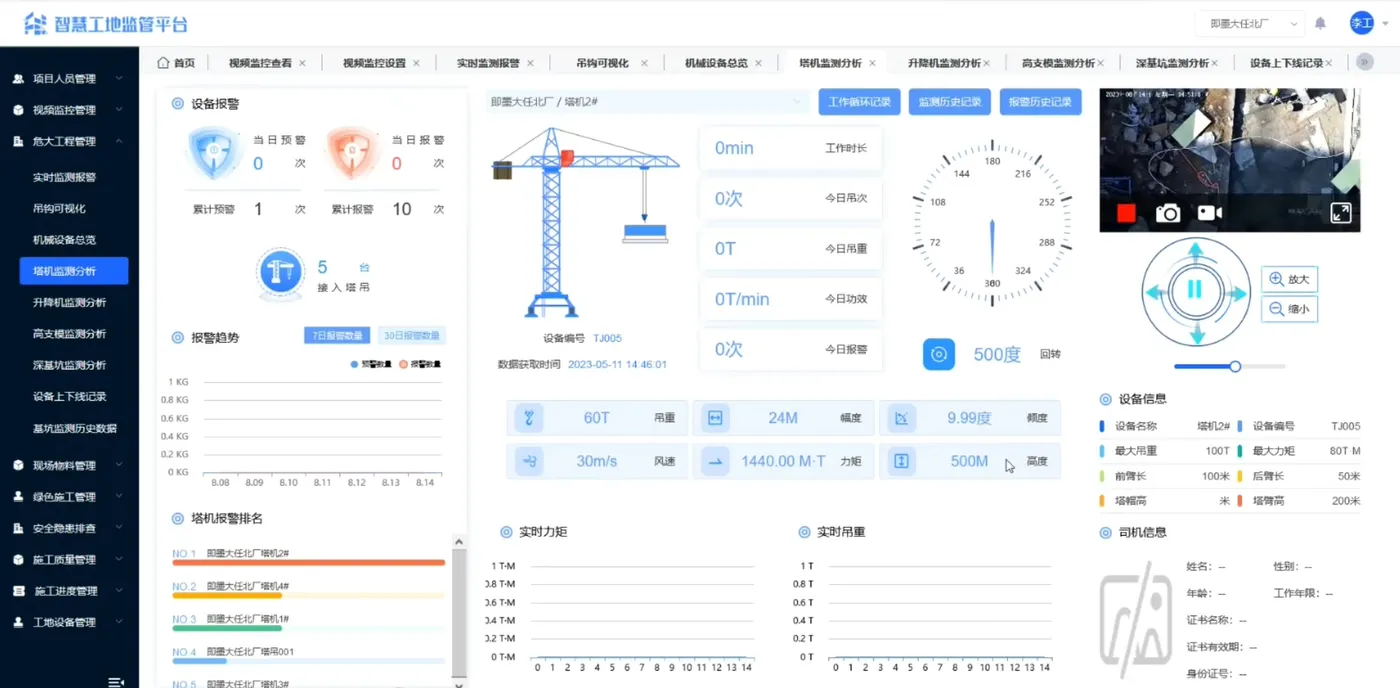Image resolution: width=1400 pixels, height=688 pixels.
Task: Click the tower crane ranking list scrollbar
Action: click(x=459, y=610)
